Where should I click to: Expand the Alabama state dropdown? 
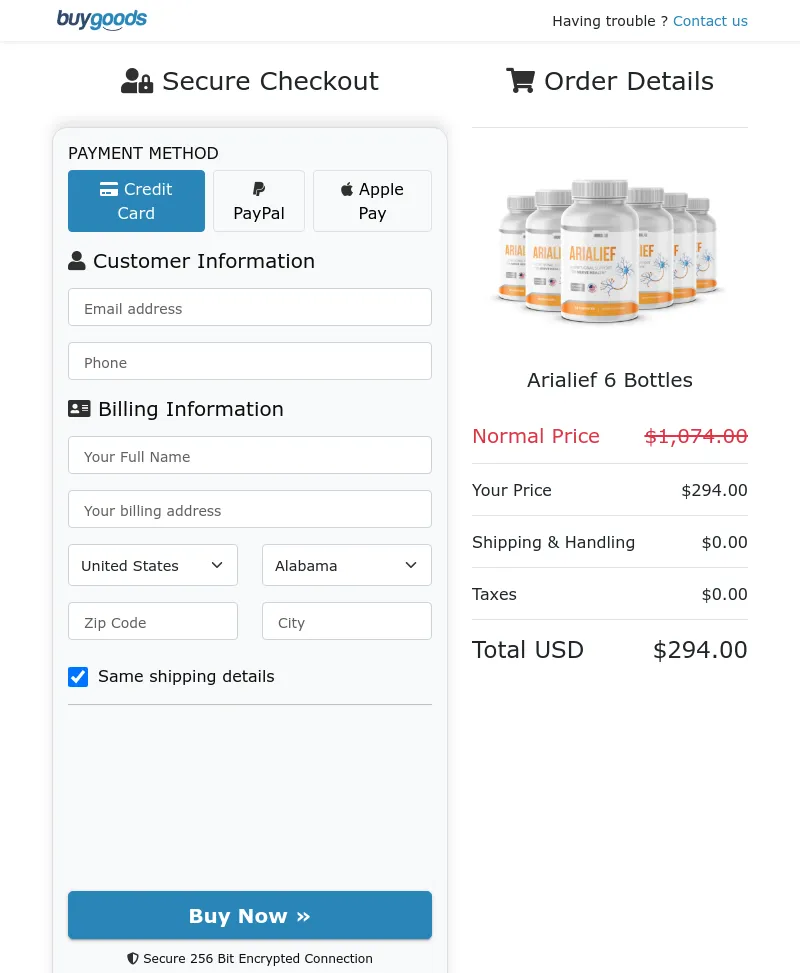[x=346, y=565]
